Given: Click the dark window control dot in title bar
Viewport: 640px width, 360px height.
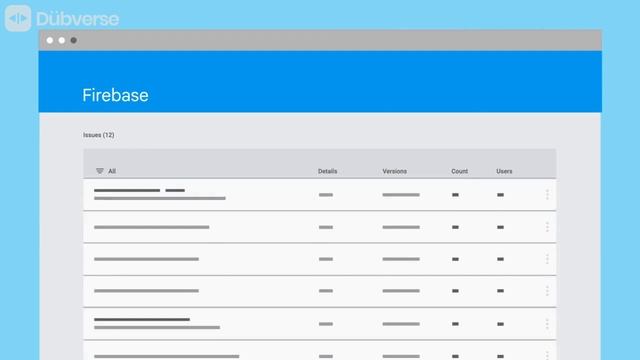Looking at the screenshot, I should coord(73,40).
